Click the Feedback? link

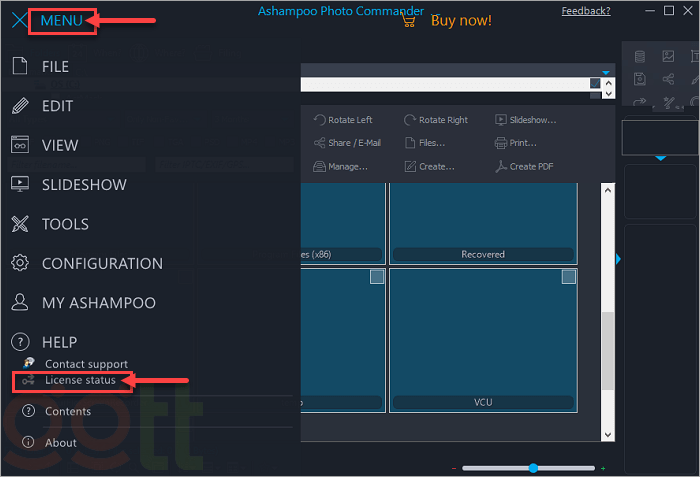pyautogui.click(x=585, y=11)
